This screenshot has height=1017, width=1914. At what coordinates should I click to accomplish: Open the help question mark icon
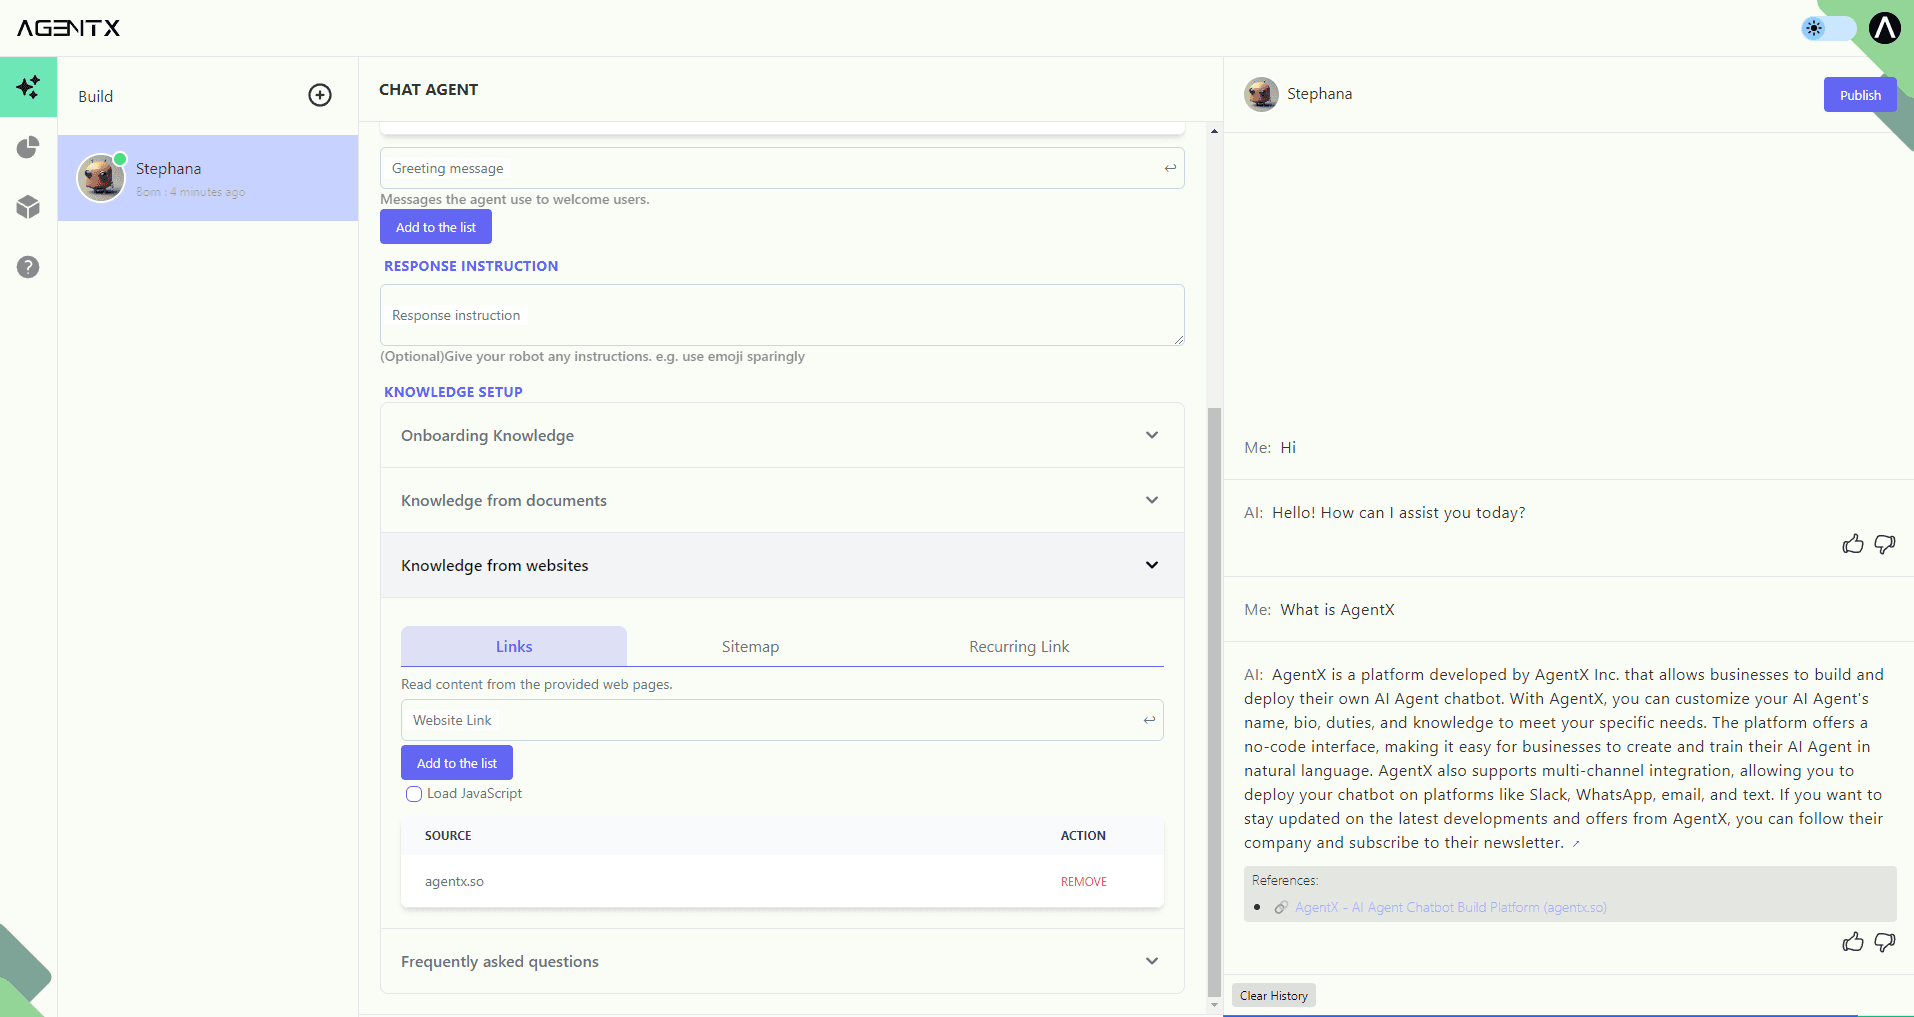(28, 267)
